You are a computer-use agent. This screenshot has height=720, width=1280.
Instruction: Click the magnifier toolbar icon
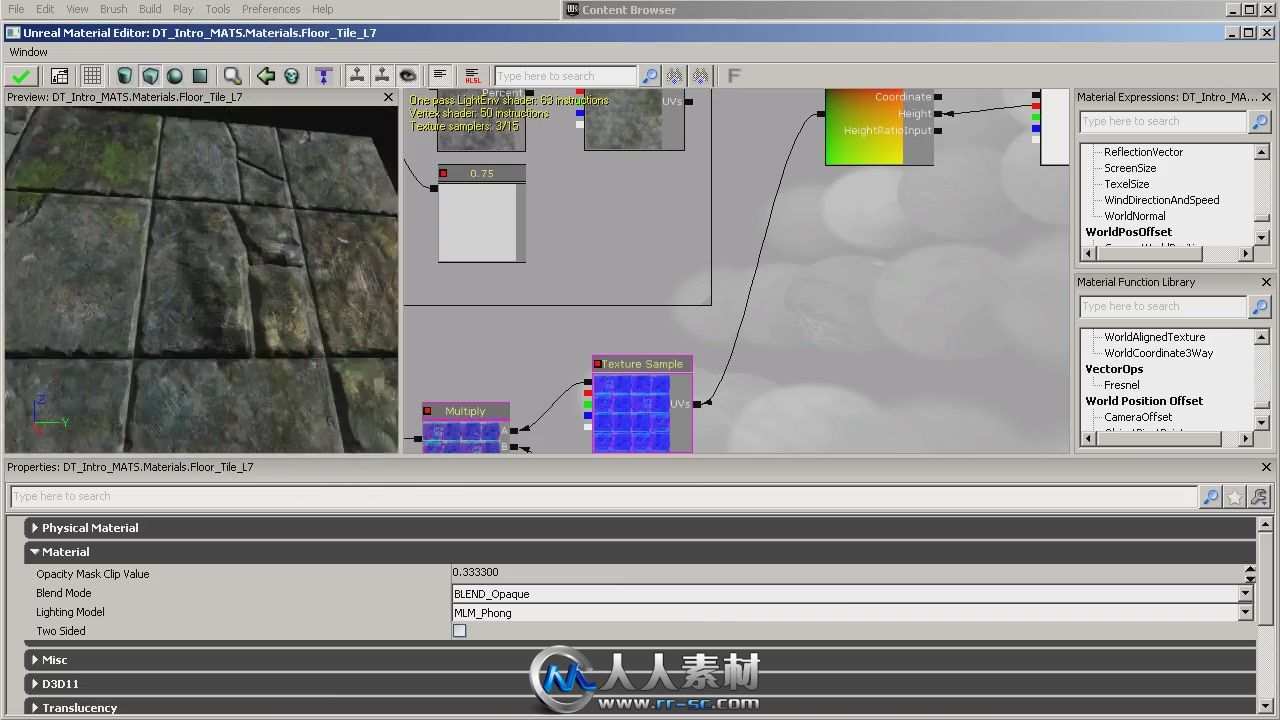232,76
